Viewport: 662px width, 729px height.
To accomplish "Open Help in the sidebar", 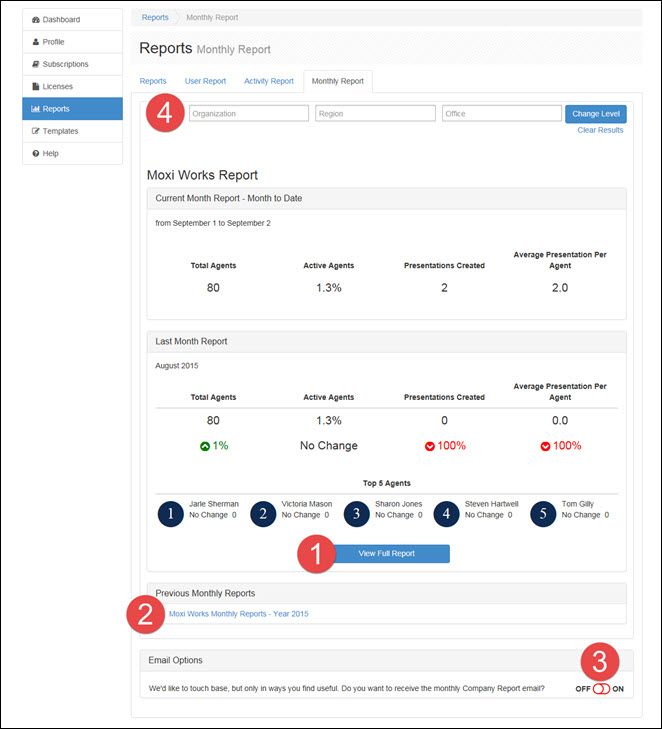I will (73, 153).
